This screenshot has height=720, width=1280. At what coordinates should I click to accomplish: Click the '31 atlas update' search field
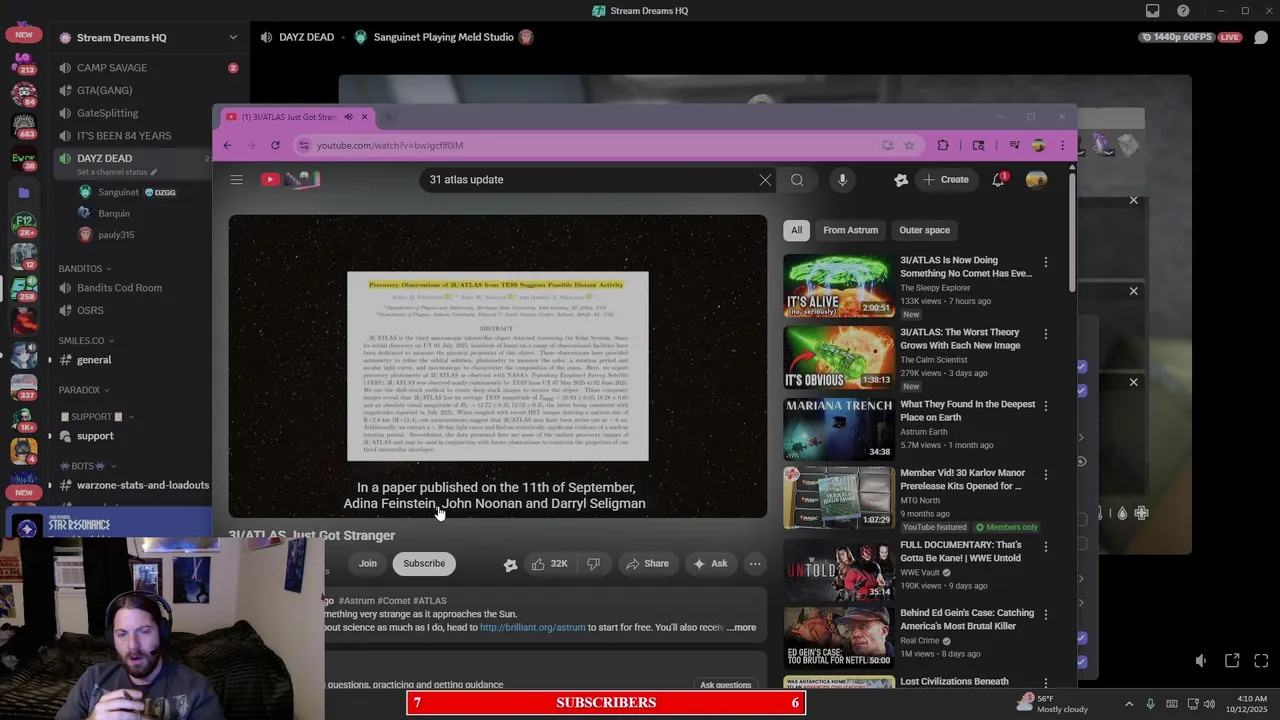pos(590,180)
